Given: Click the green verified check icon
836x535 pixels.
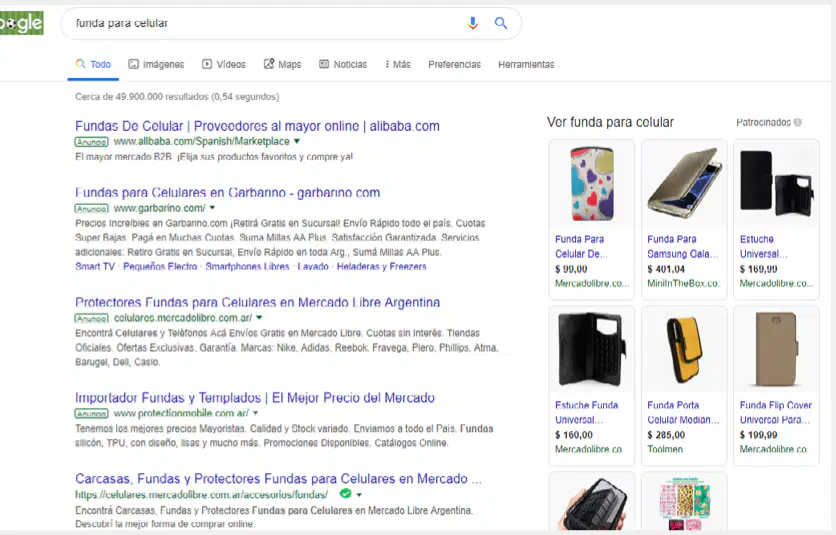Looking at the screenshot, I should [x=345, y=494].
